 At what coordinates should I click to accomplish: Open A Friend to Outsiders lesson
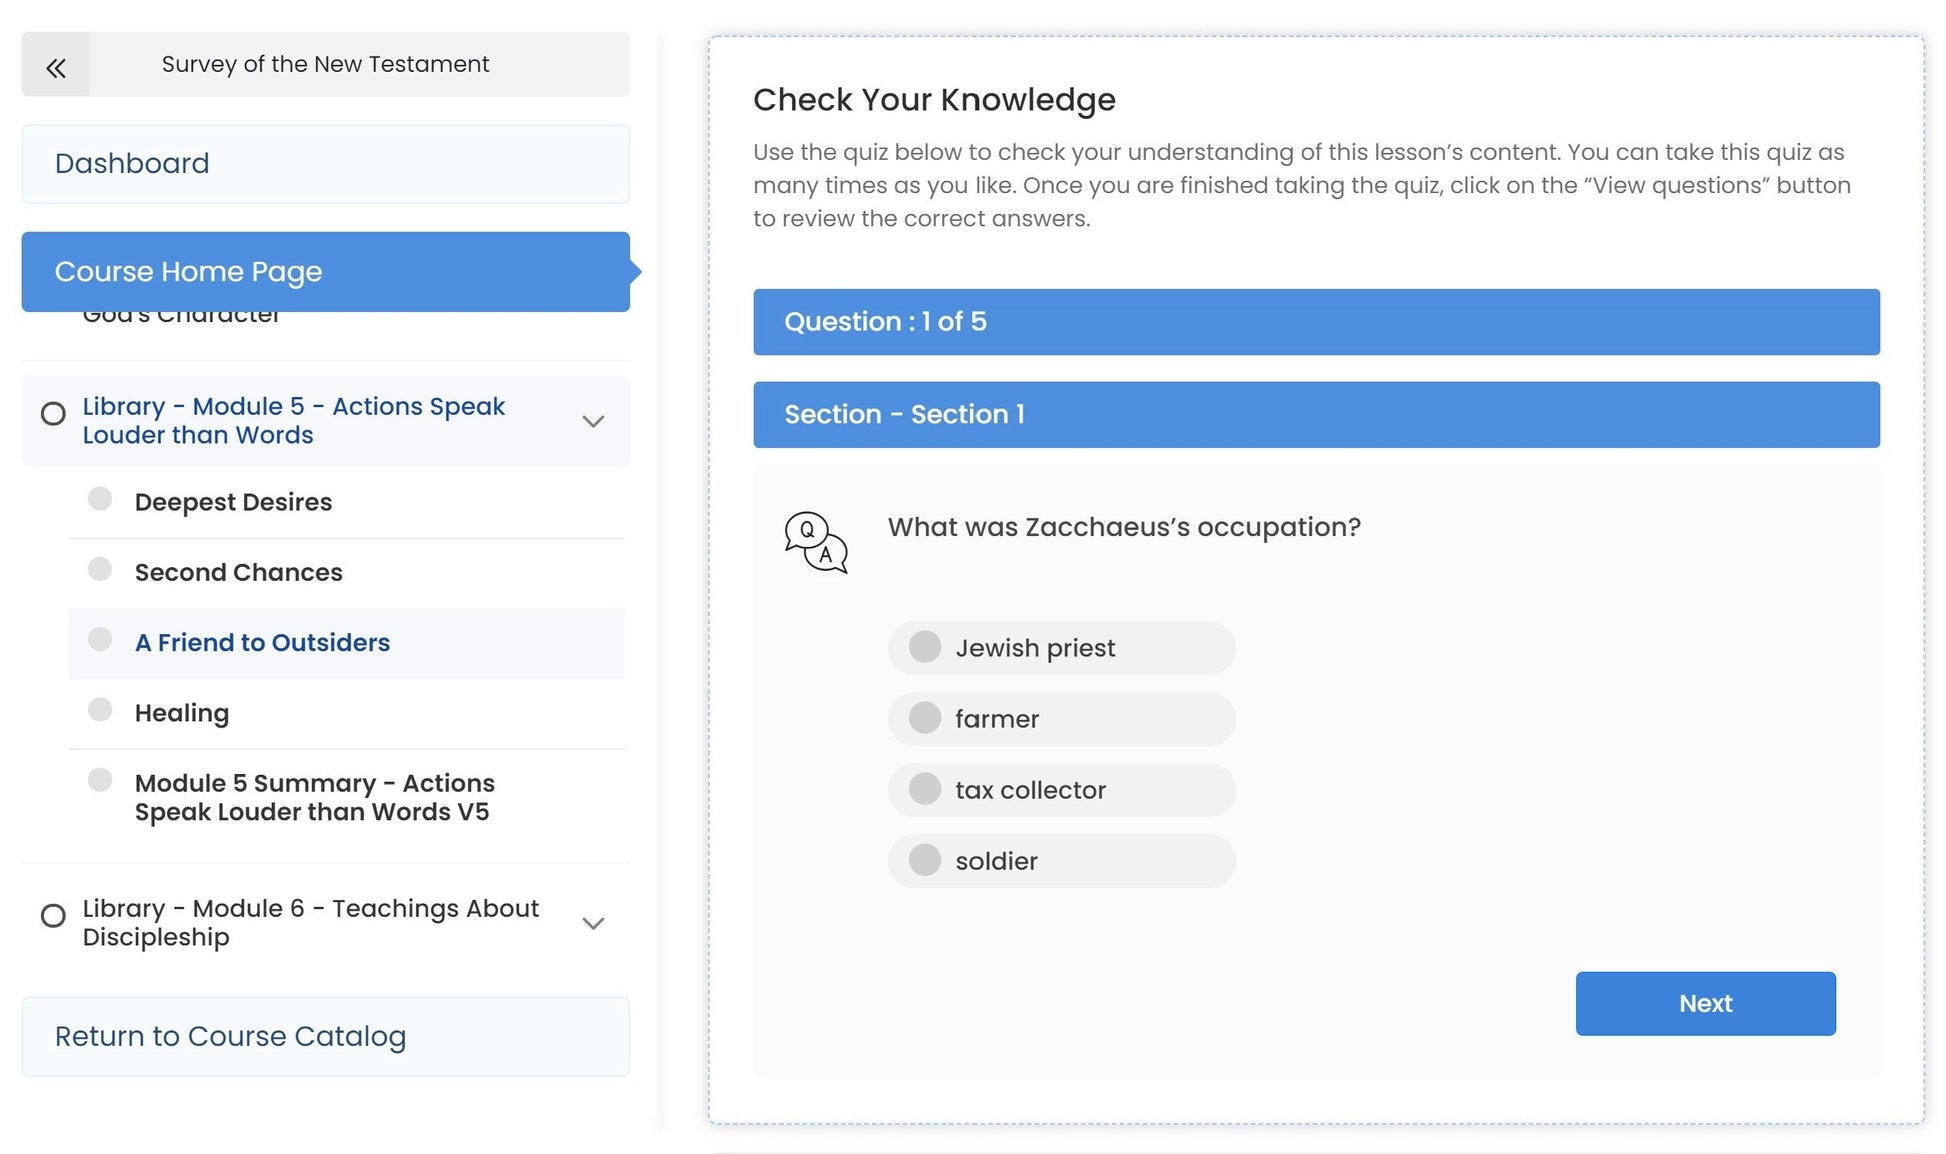262,643
